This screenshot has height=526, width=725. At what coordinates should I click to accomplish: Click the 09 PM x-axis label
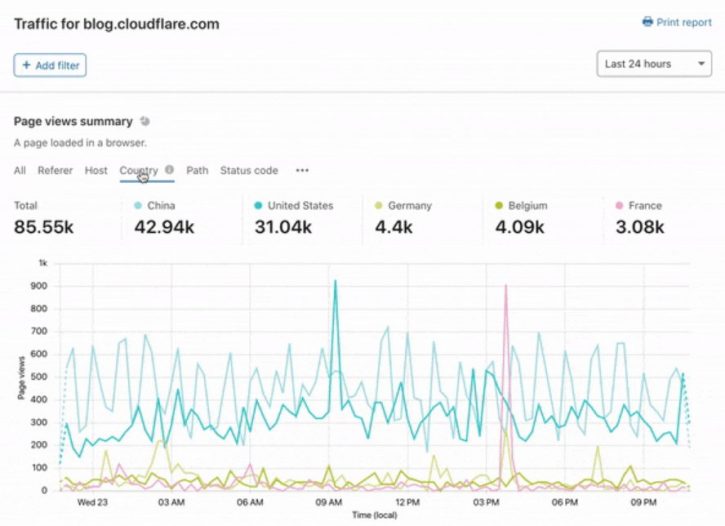coord(643,502)
